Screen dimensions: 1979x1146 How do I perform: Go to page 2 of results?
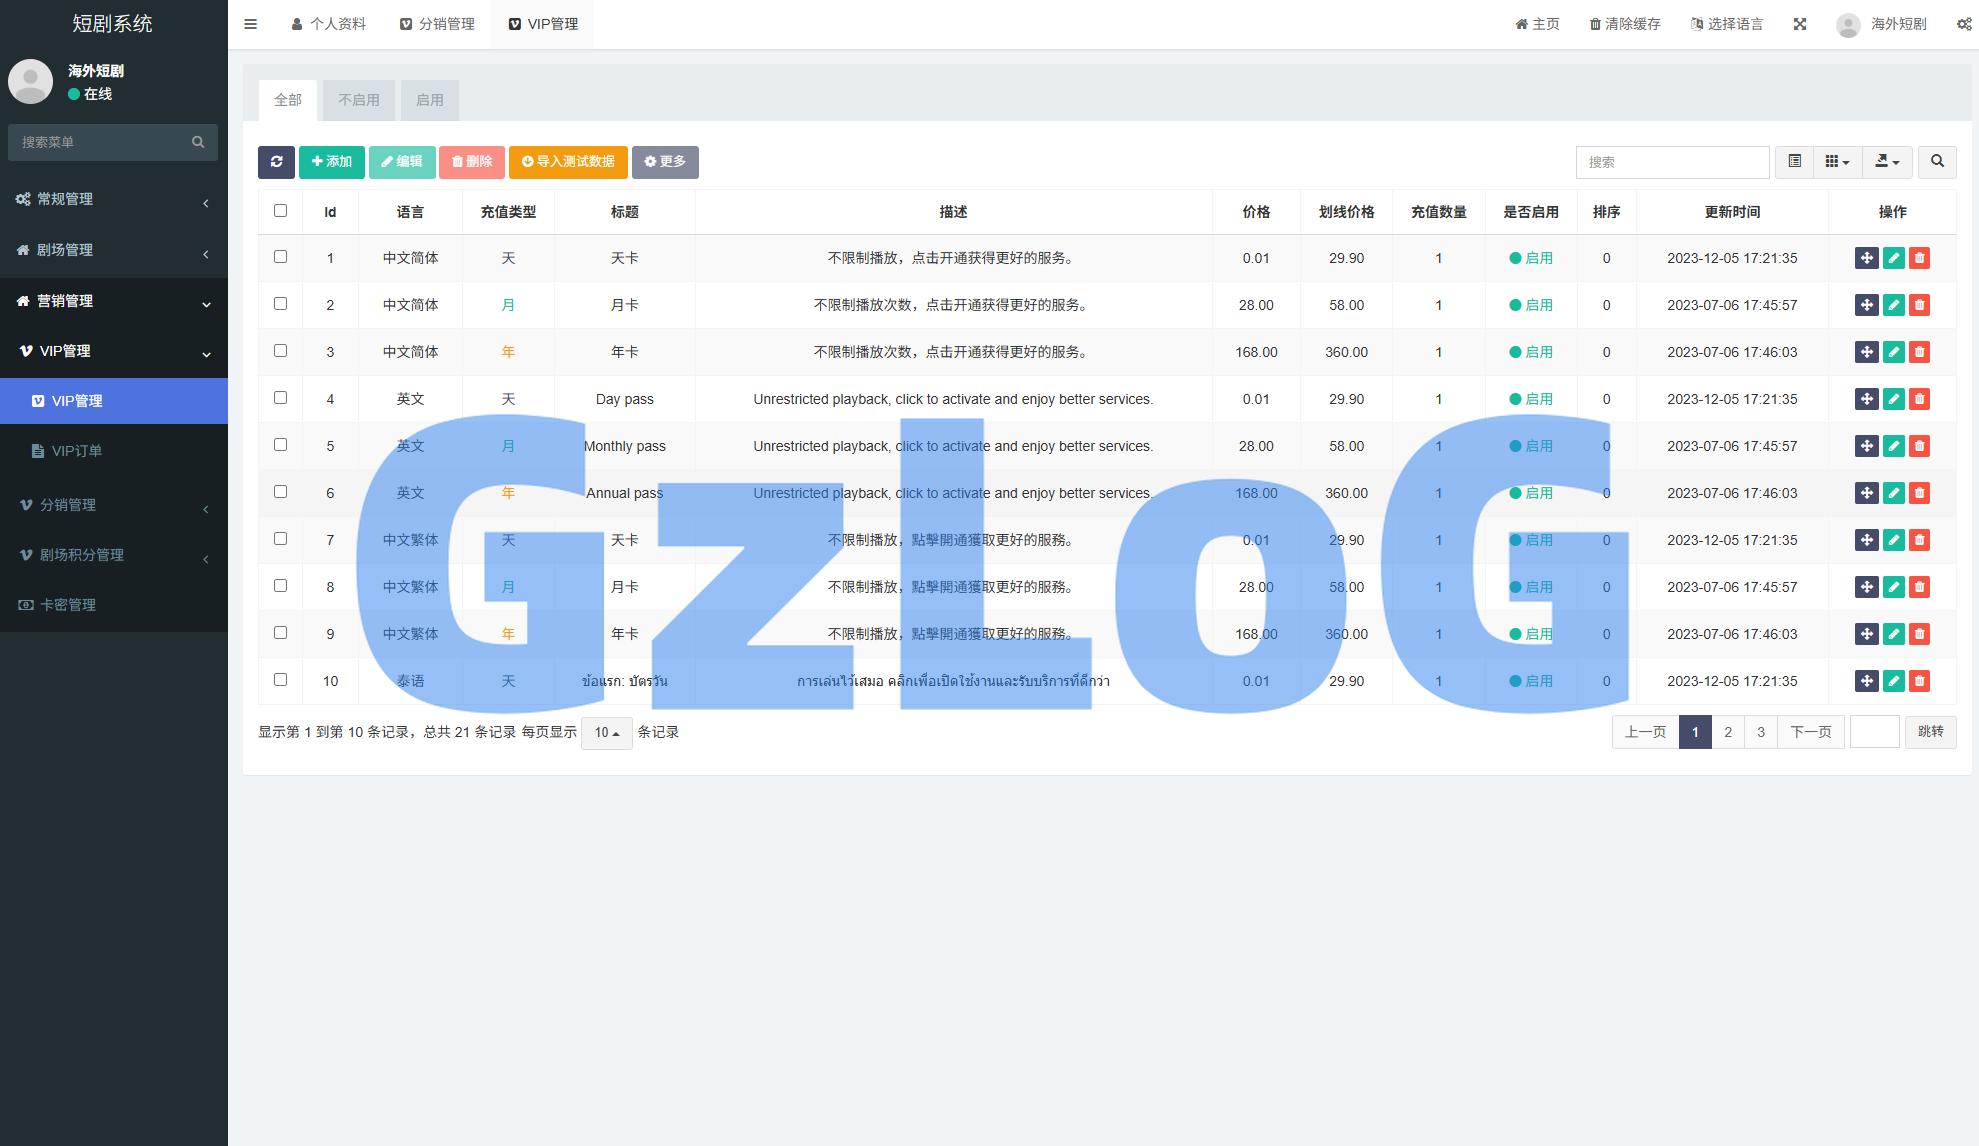(x=1728, y=732)
